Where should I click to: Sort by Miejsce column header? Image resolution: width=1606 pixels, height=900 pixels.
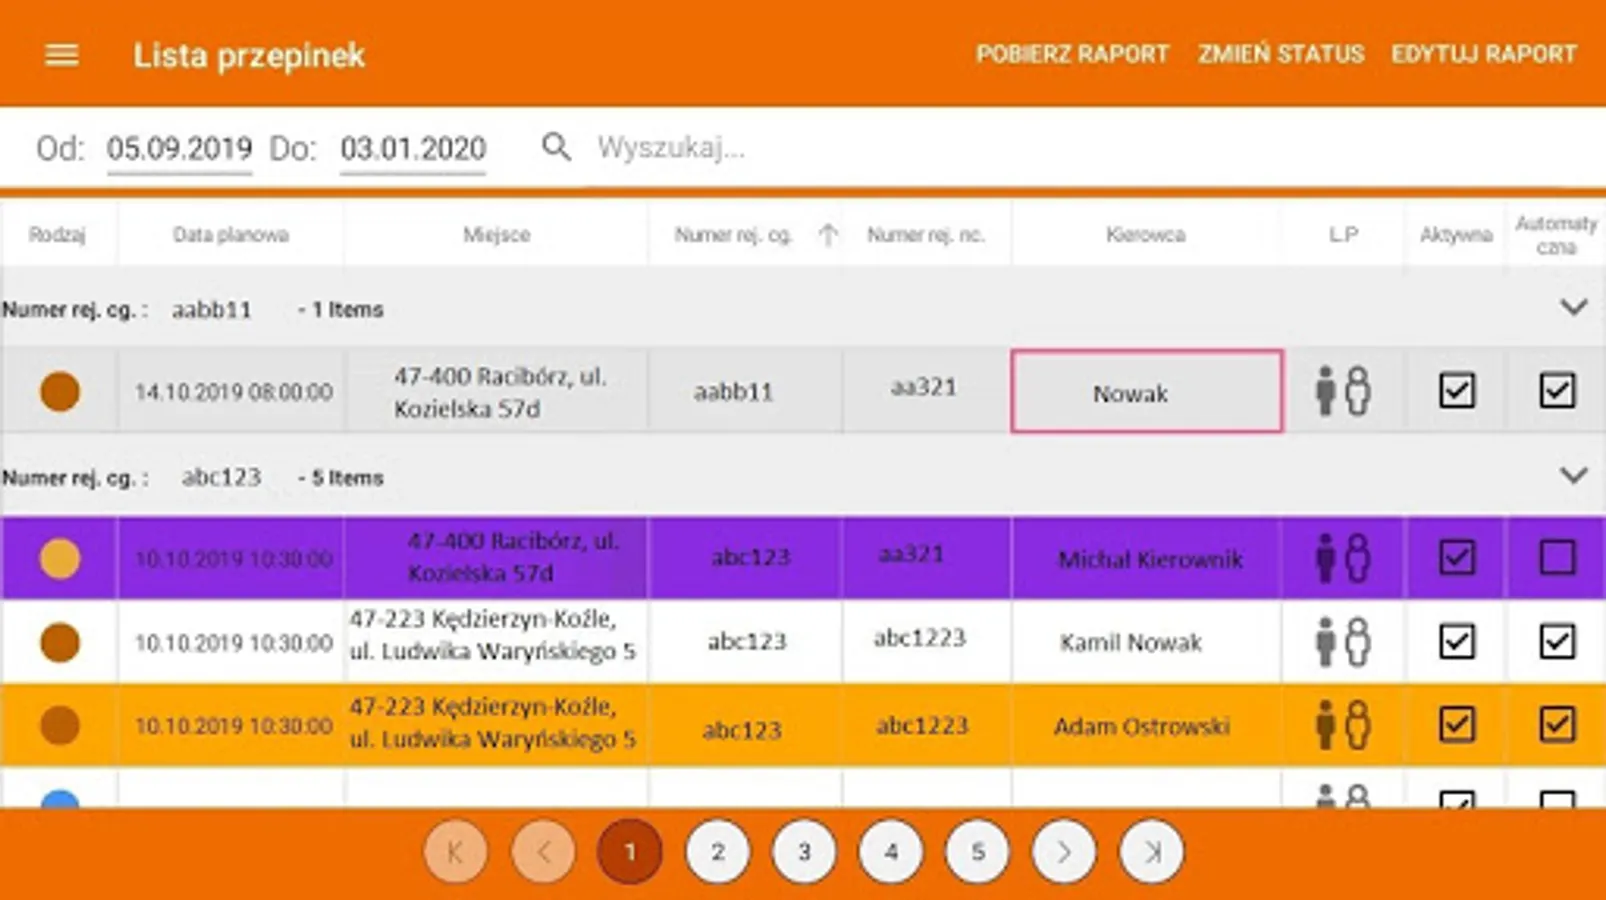pos(496,235)
